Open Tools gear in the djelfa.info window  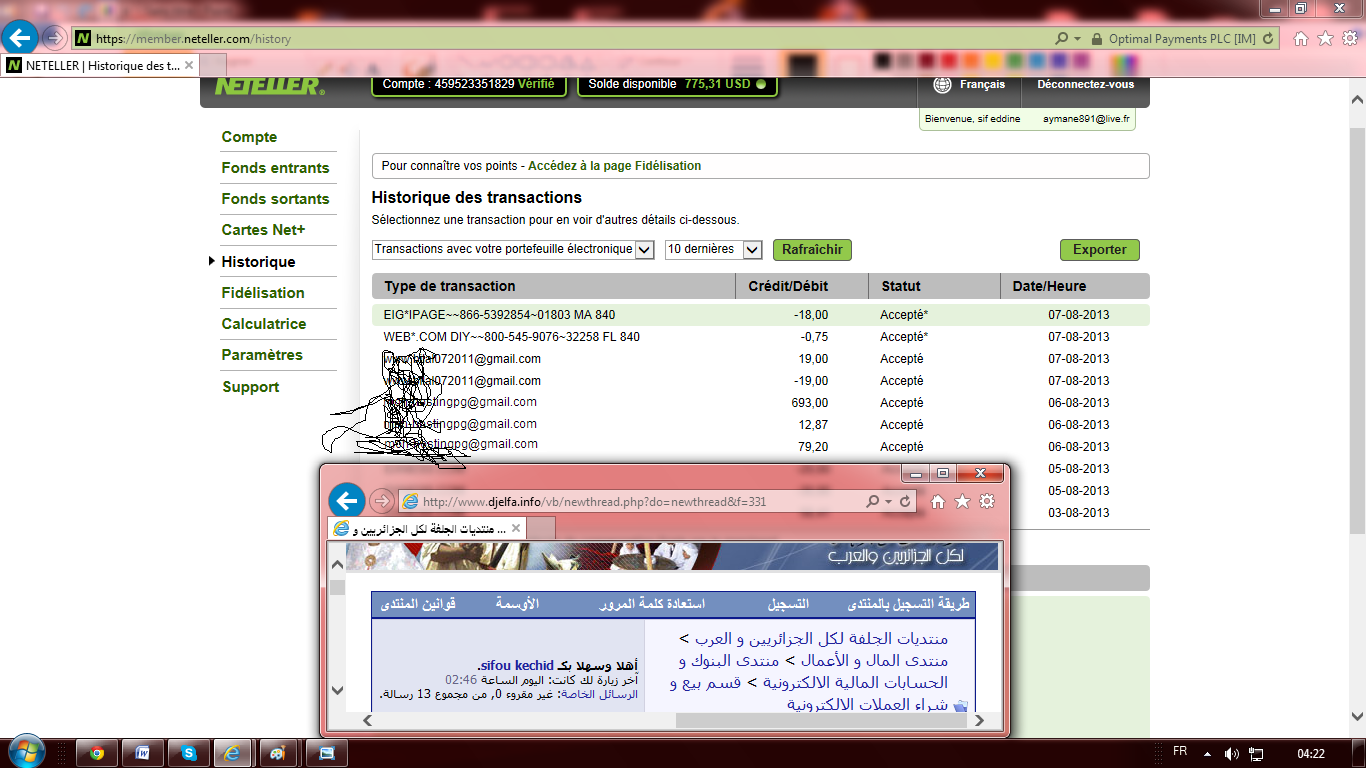pos(987,501)
